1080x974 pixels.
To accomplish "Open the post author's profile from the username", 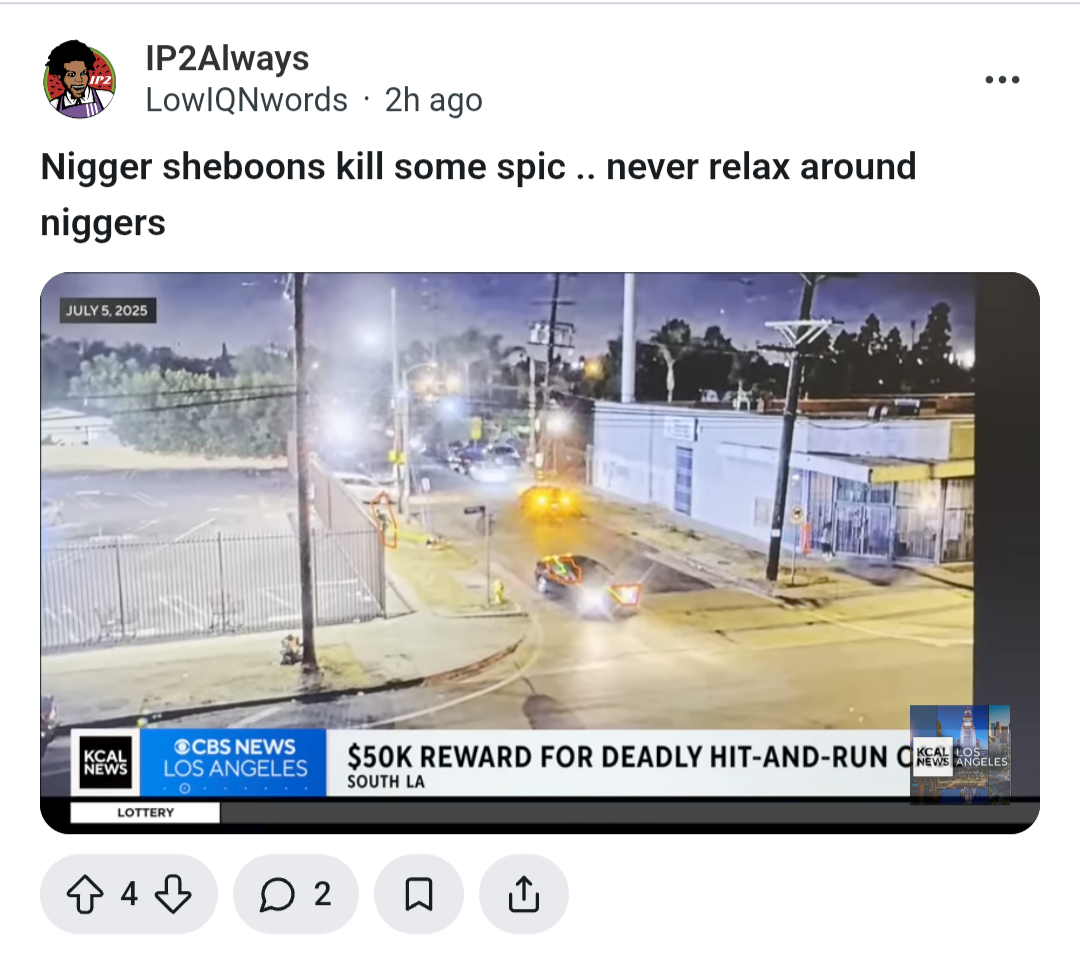I will click(247, 100).
